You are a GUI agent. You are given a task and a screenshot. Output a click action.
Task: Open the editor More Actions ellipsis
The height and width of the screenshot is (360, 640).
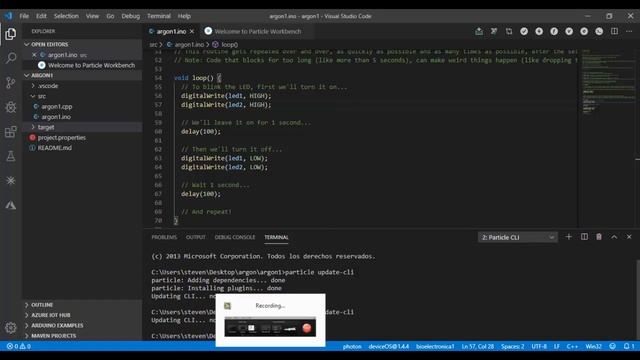629,31
